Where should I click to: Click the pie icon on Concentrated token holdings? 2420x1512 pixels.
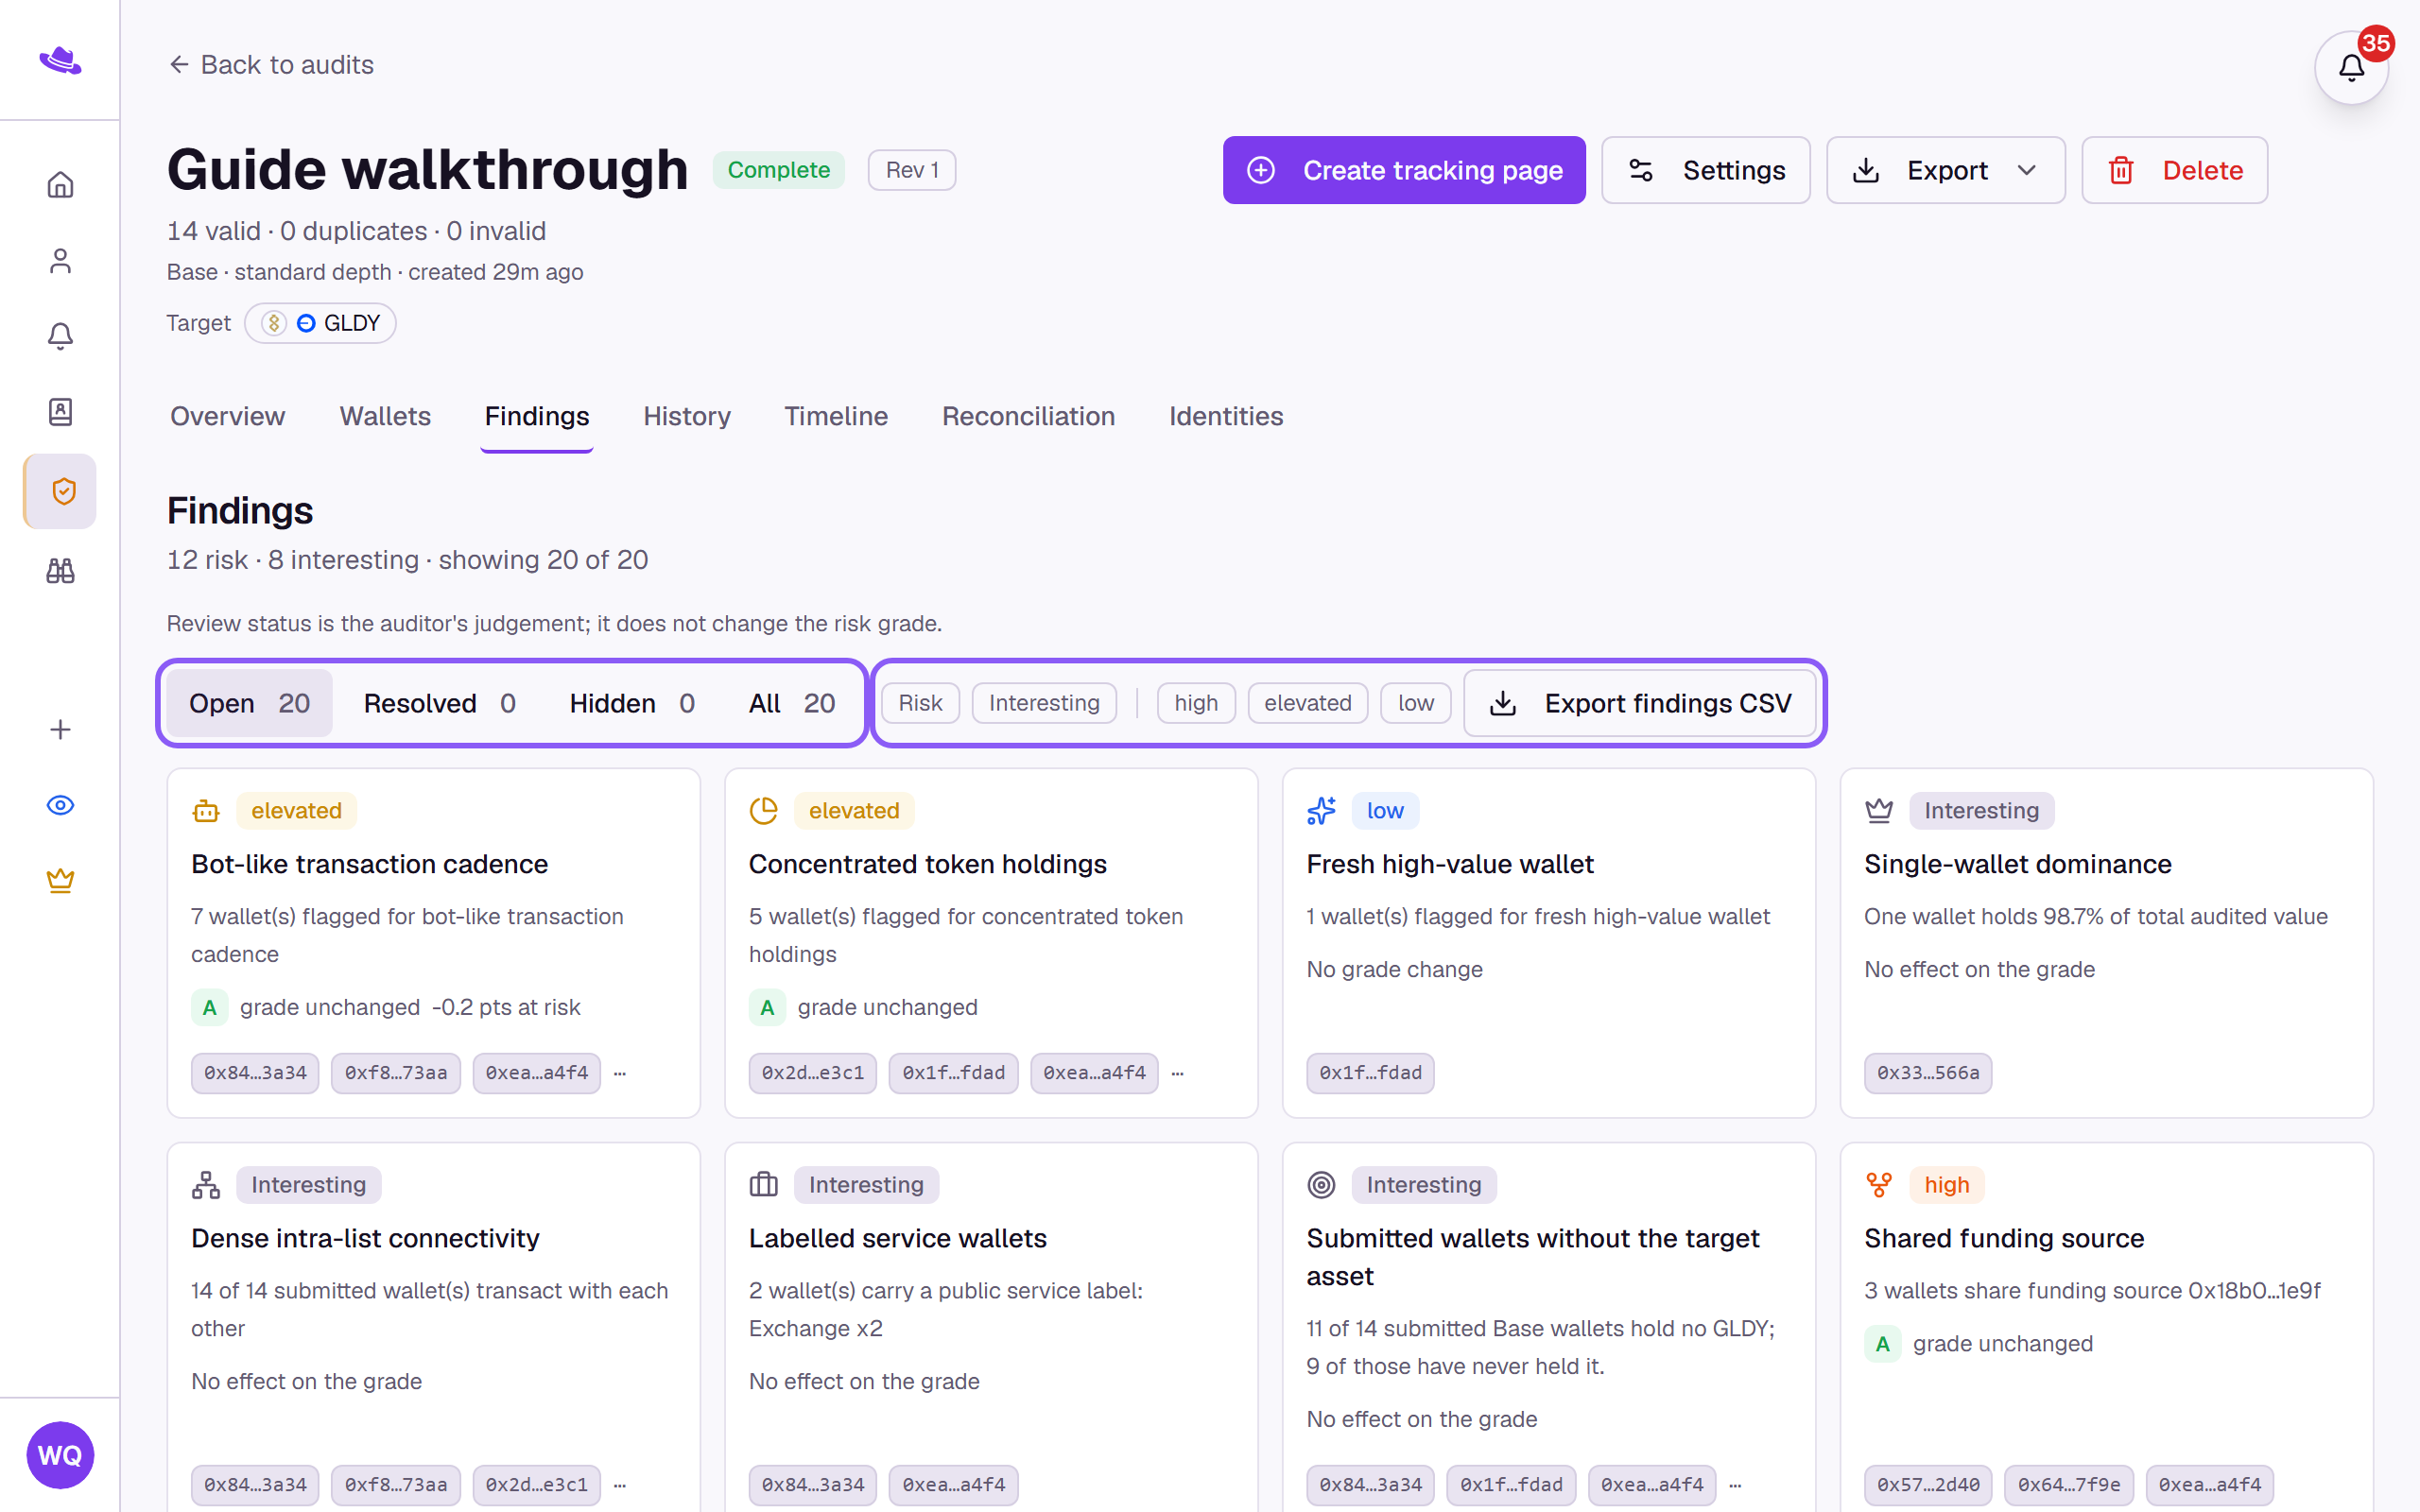point(764,811)
